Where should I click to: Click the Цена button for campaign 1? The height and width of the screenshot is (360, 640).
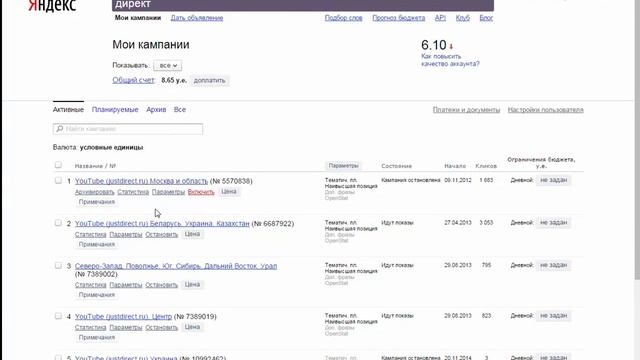click(229, 191)
